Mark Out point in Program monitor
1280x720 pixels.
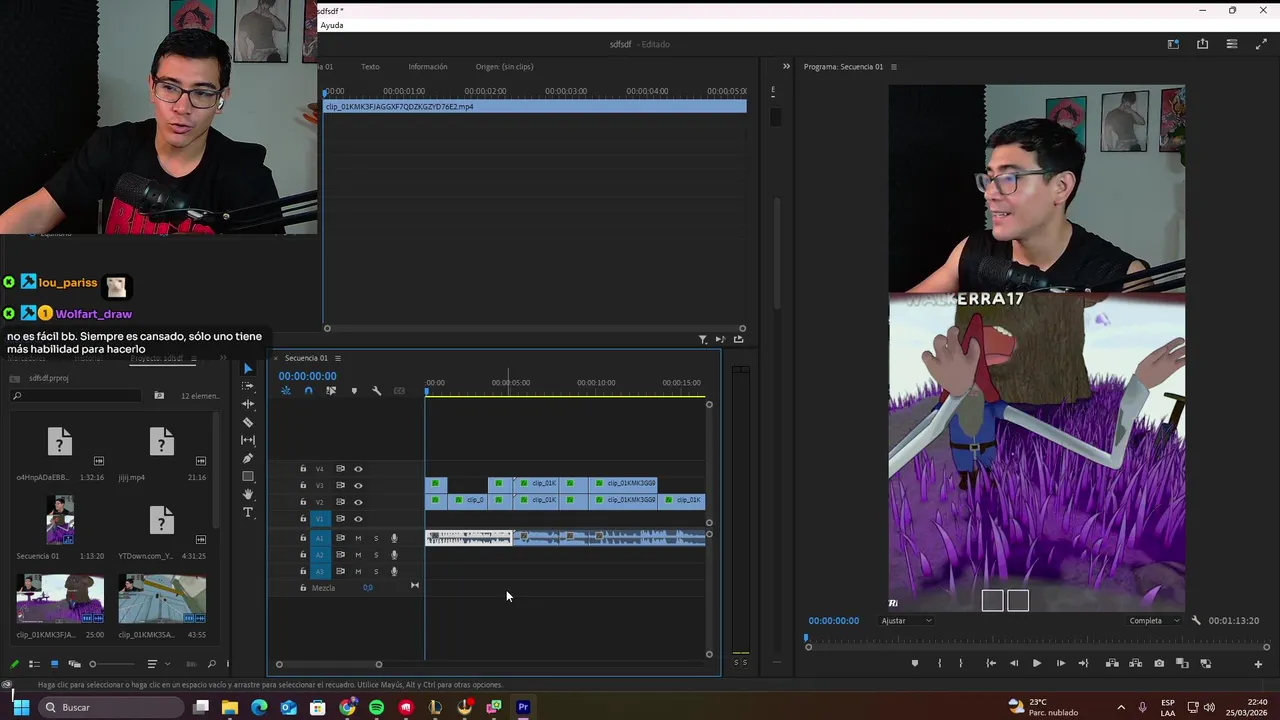pyautogui.click(x=961, y=663)
